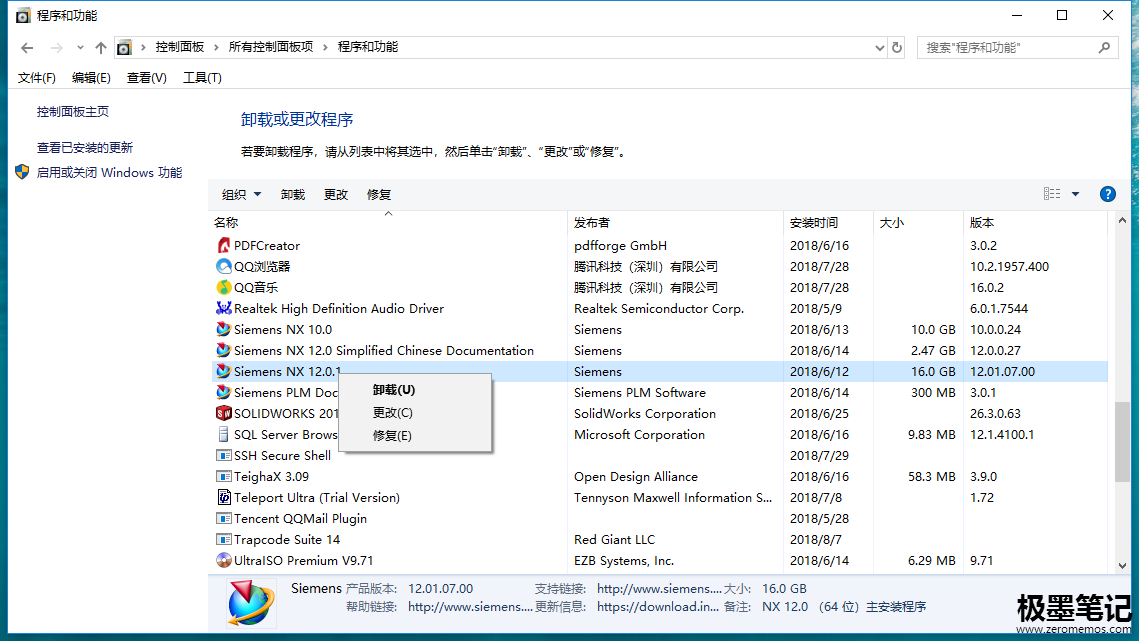Open the 组织 dropdown menu
The width and height of the screenshot is (1139, 641).
(x=241, y=195)
